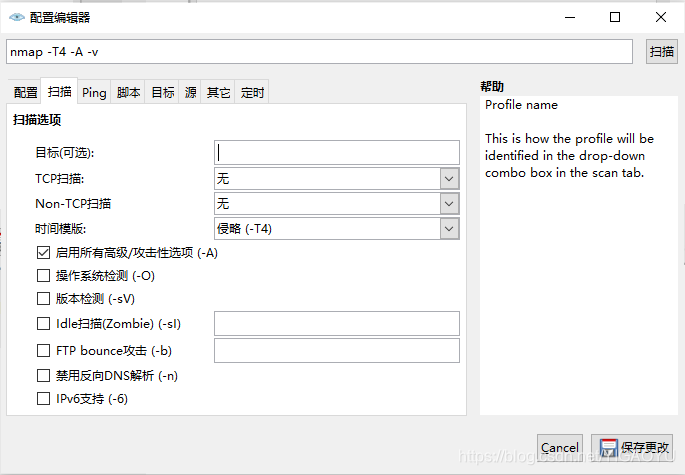Switch to the 定时 tab

(x=252, y=92)
